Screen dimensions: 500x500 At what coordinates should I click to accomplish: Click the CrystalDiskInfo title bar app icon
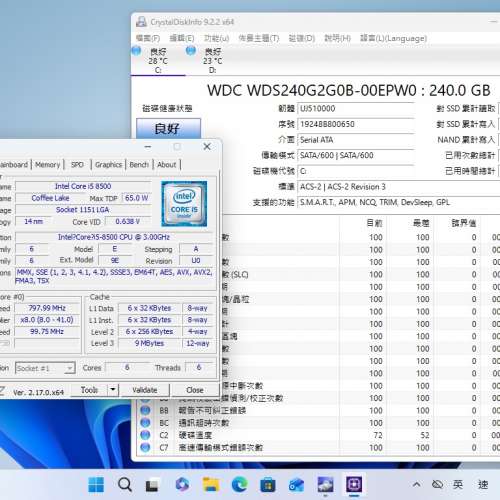[x=141, y=22]
